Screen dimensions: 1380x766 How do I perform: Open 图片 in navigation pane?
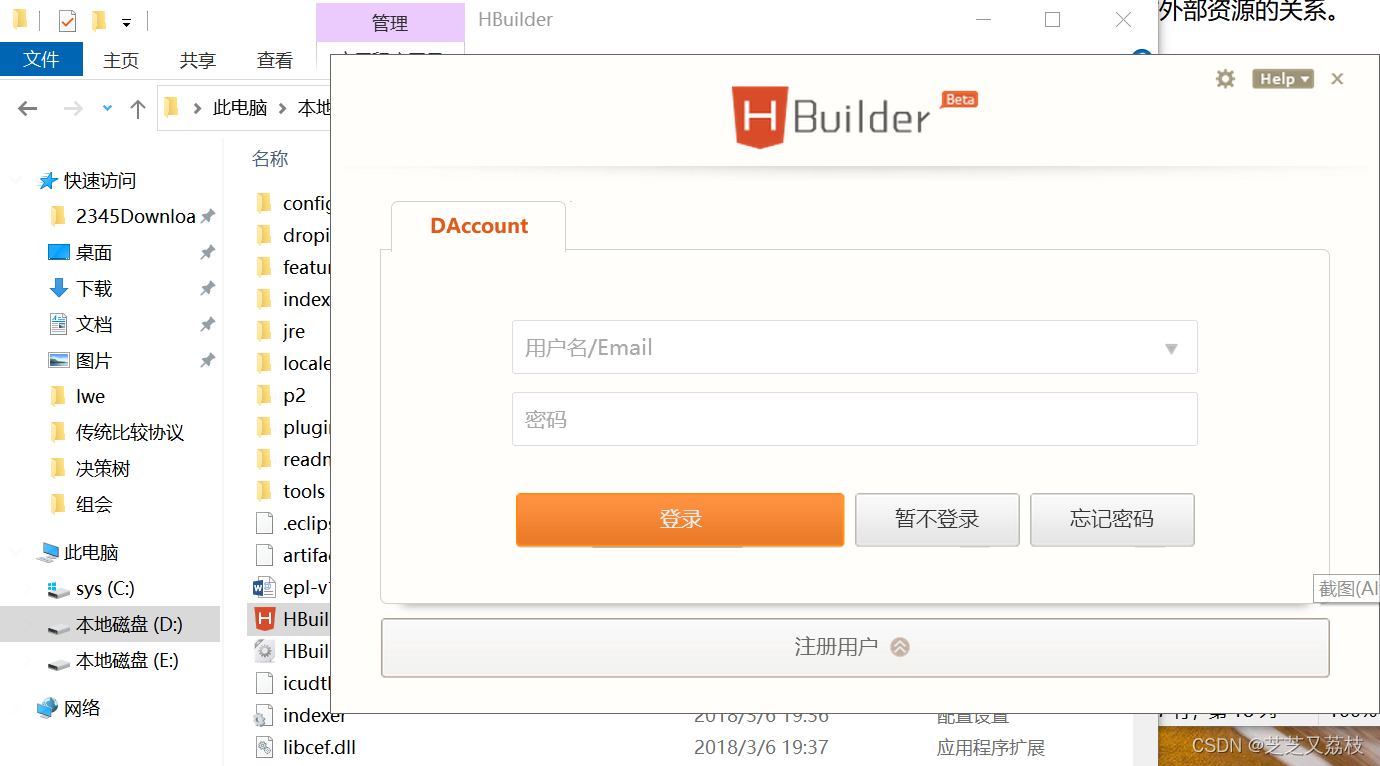(94, 361)
